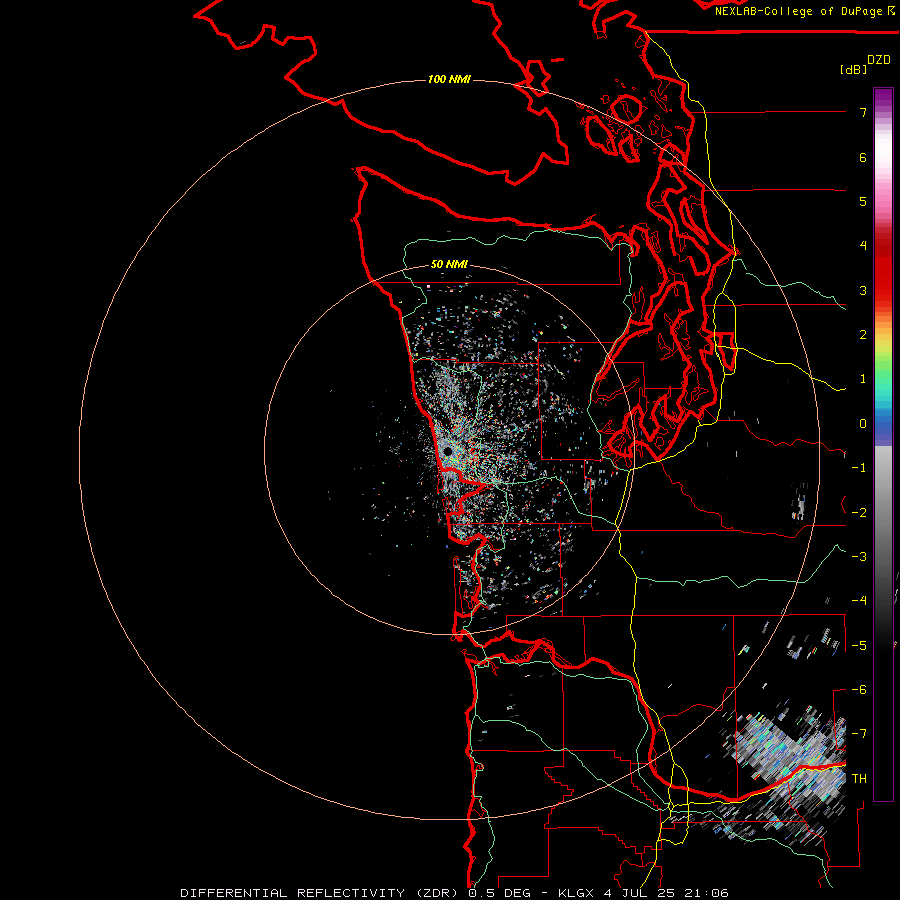Click the 3 dB value on color scale
900x900 pixels.
pos(863,290)
